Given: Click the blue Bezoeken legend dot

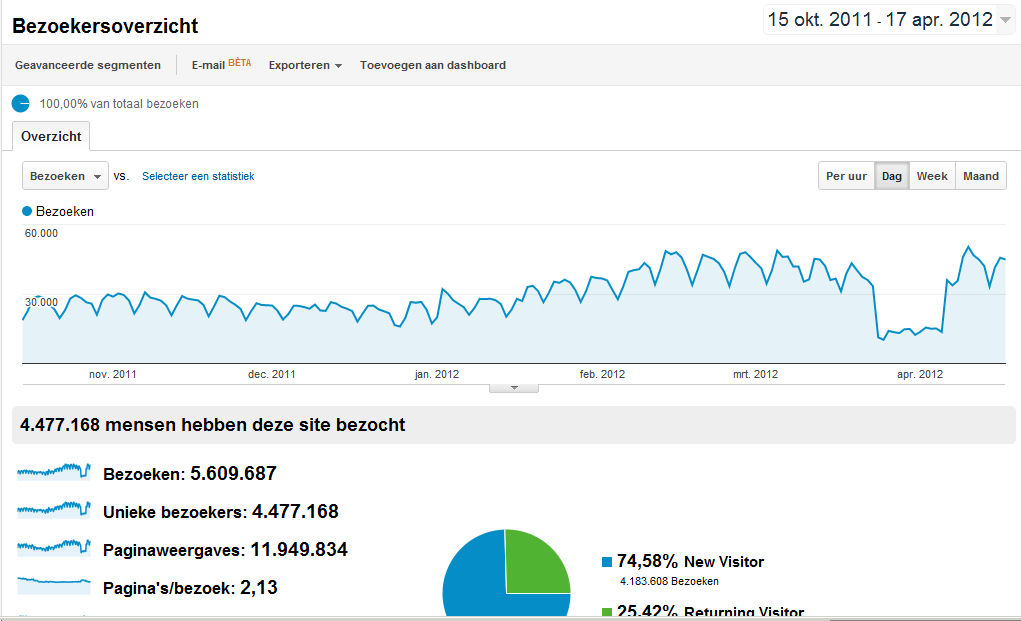Looking at the screenshot, I should [x=27, y=211].
